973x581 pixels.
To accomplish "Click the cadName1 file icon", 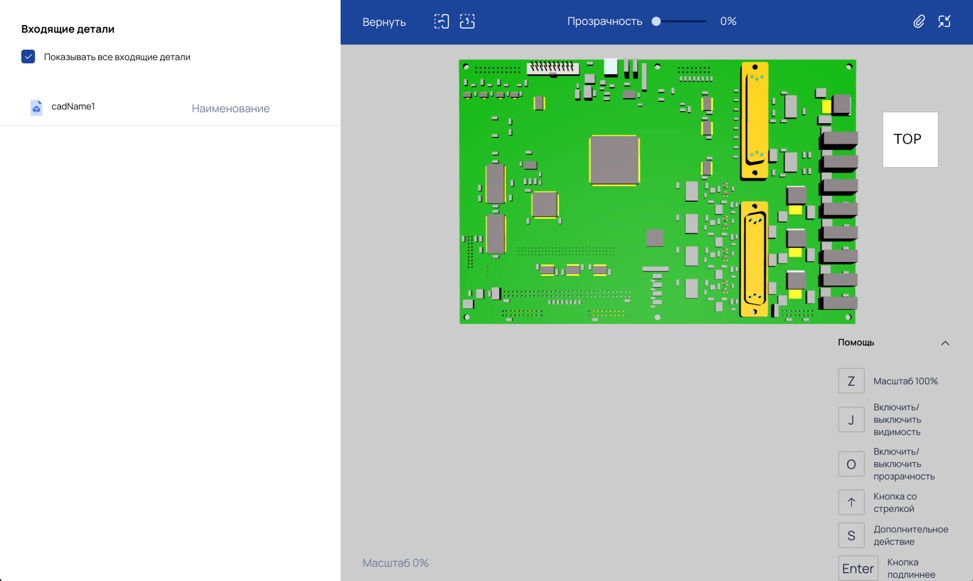I will tap(37, 107).
